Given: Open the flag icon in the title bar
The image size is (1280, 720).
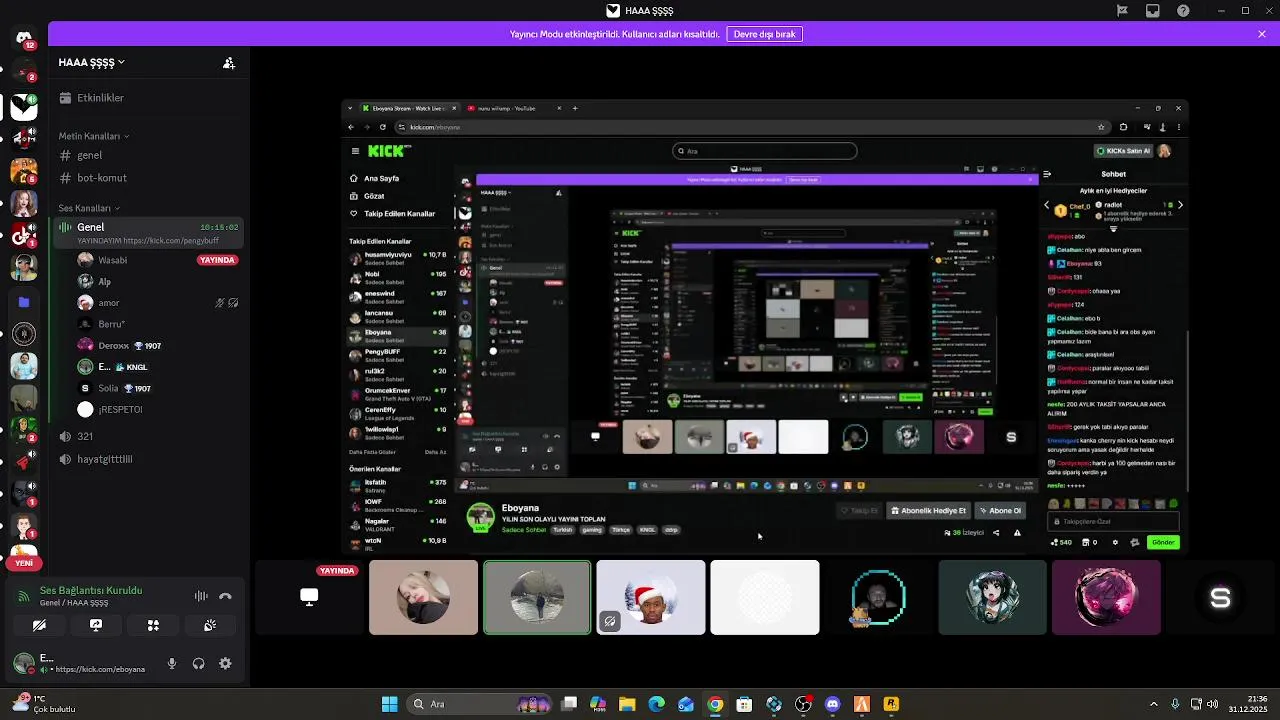Looking at the screenshot, I should click(1123, 11).
